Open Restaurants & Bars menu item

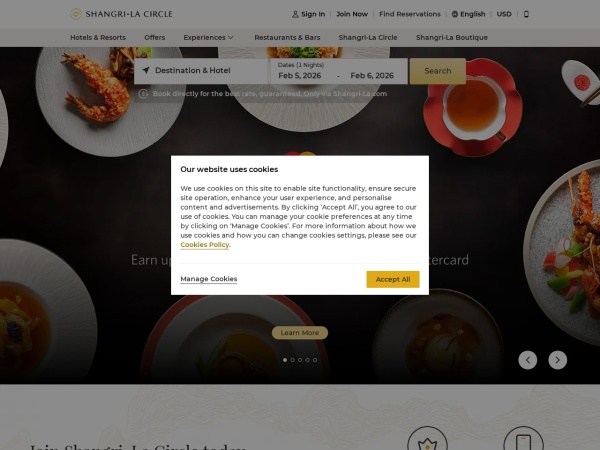coord(287,38)
